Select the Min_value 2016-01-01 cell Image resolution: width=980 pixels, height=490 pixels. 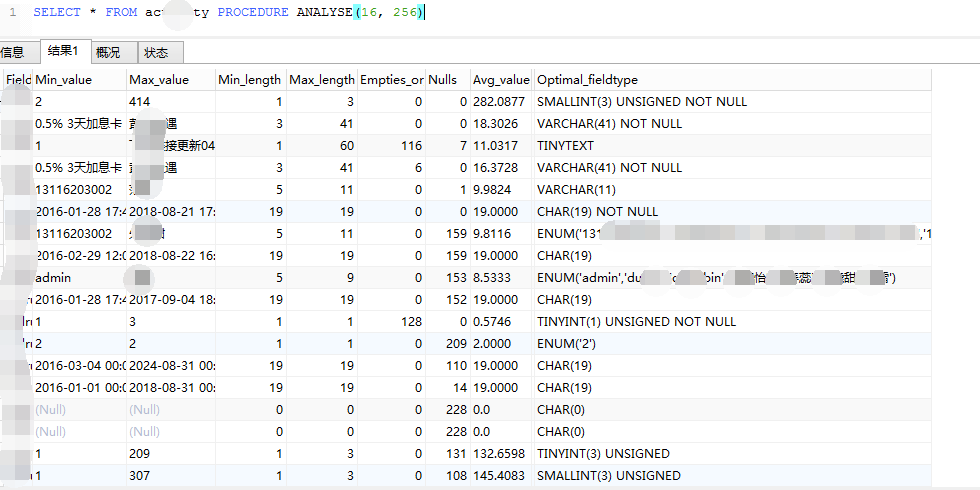[79, 388]
